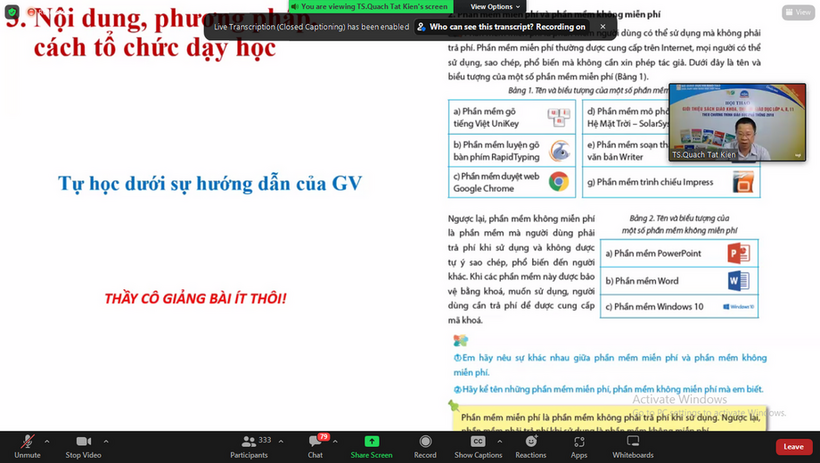Click the Live Transcription enabled notification
This screenshot has height=463, width=820.
[x=310, y=27]
